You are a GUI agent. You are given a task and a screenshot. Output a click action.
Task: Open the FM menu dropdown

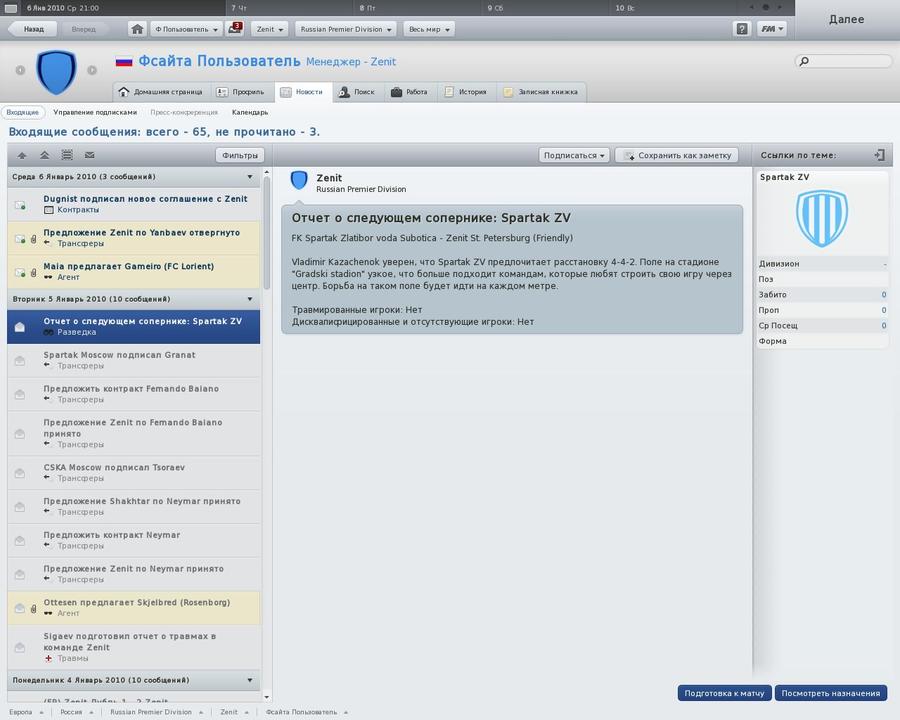(771, 29)
